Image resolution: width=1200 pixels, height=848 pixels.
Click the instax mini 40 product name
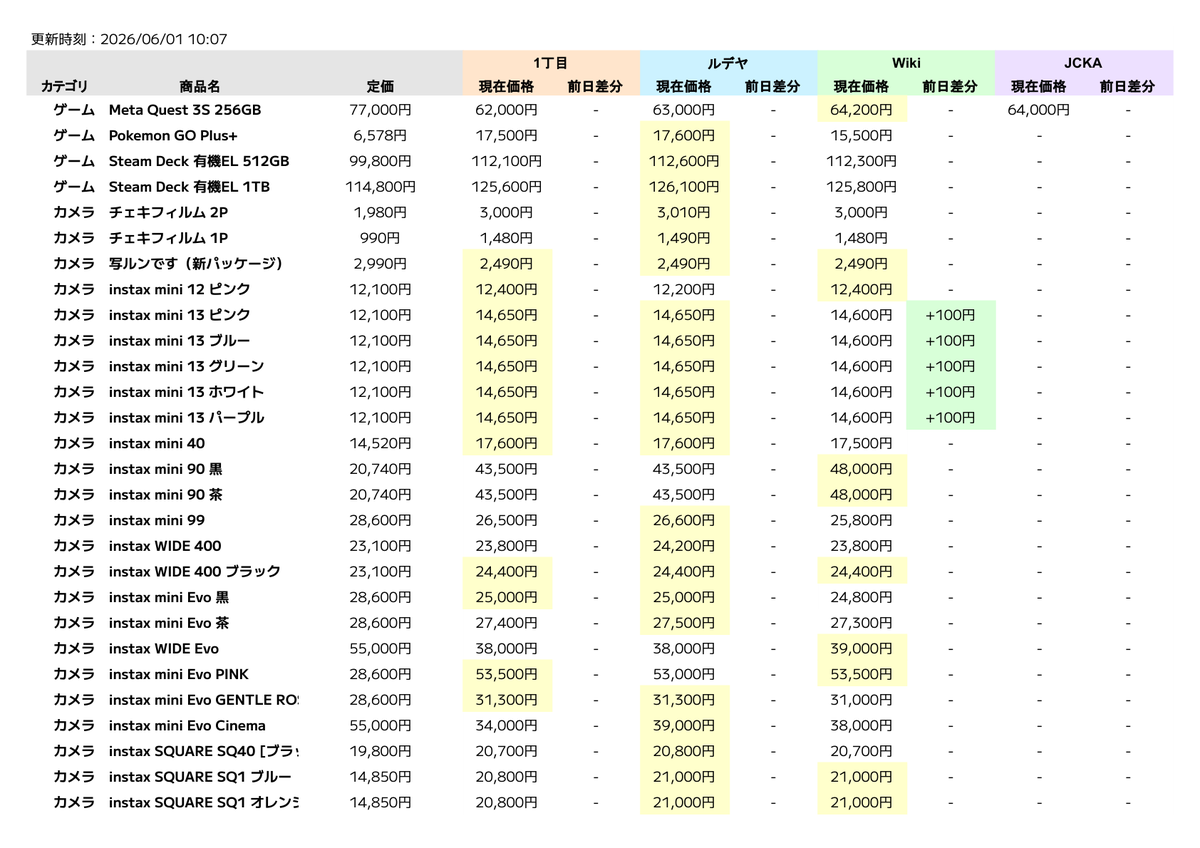pyautogui.click(x=157, y=443)
